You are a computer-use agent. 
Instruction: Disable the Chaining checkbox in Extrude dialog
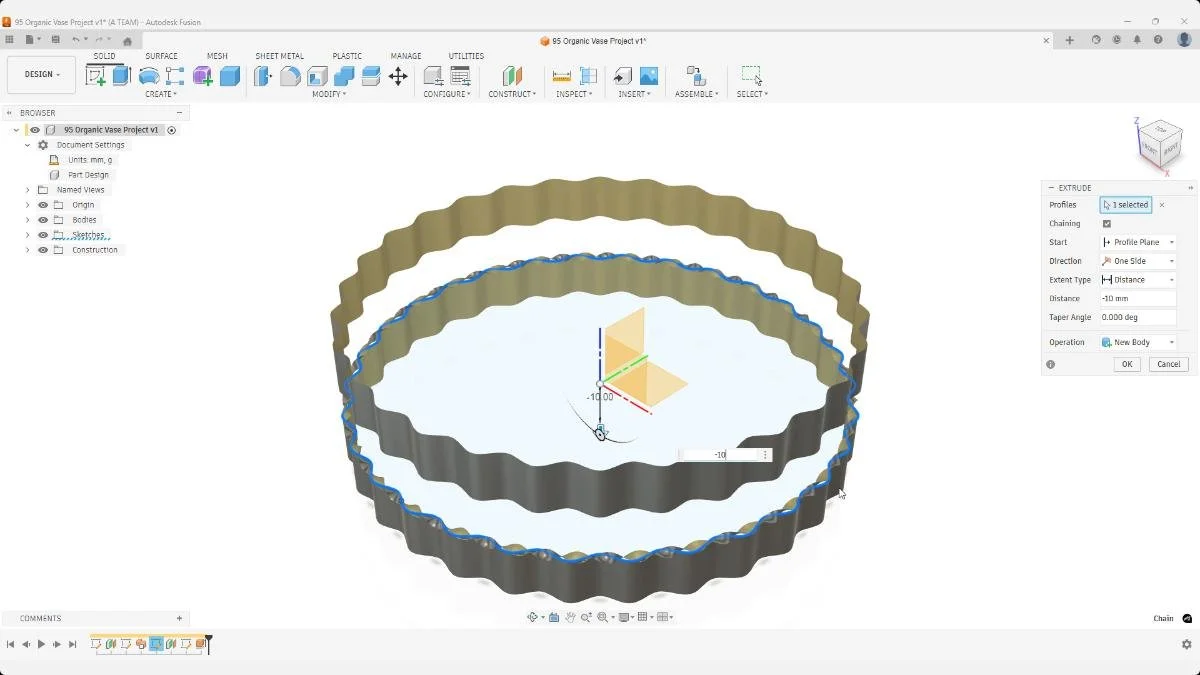tap(1106, 223)
